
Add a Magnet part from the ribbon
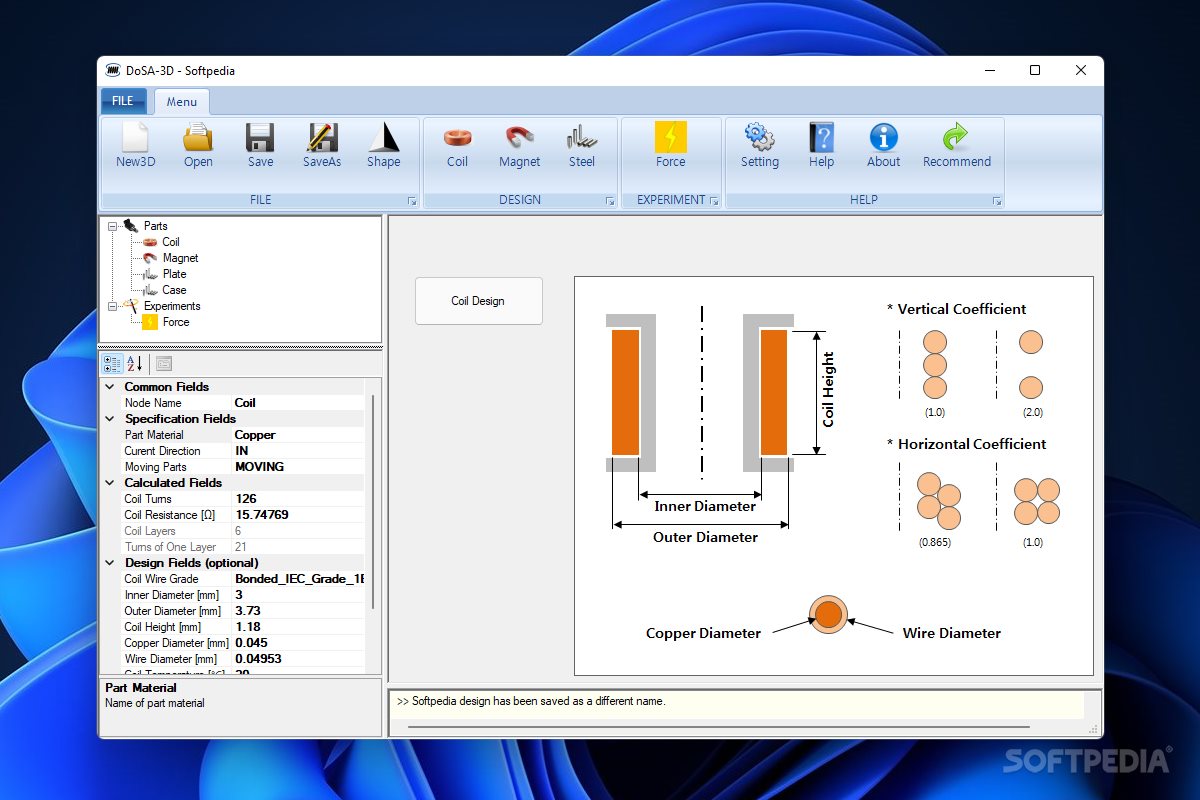(519, 137)
